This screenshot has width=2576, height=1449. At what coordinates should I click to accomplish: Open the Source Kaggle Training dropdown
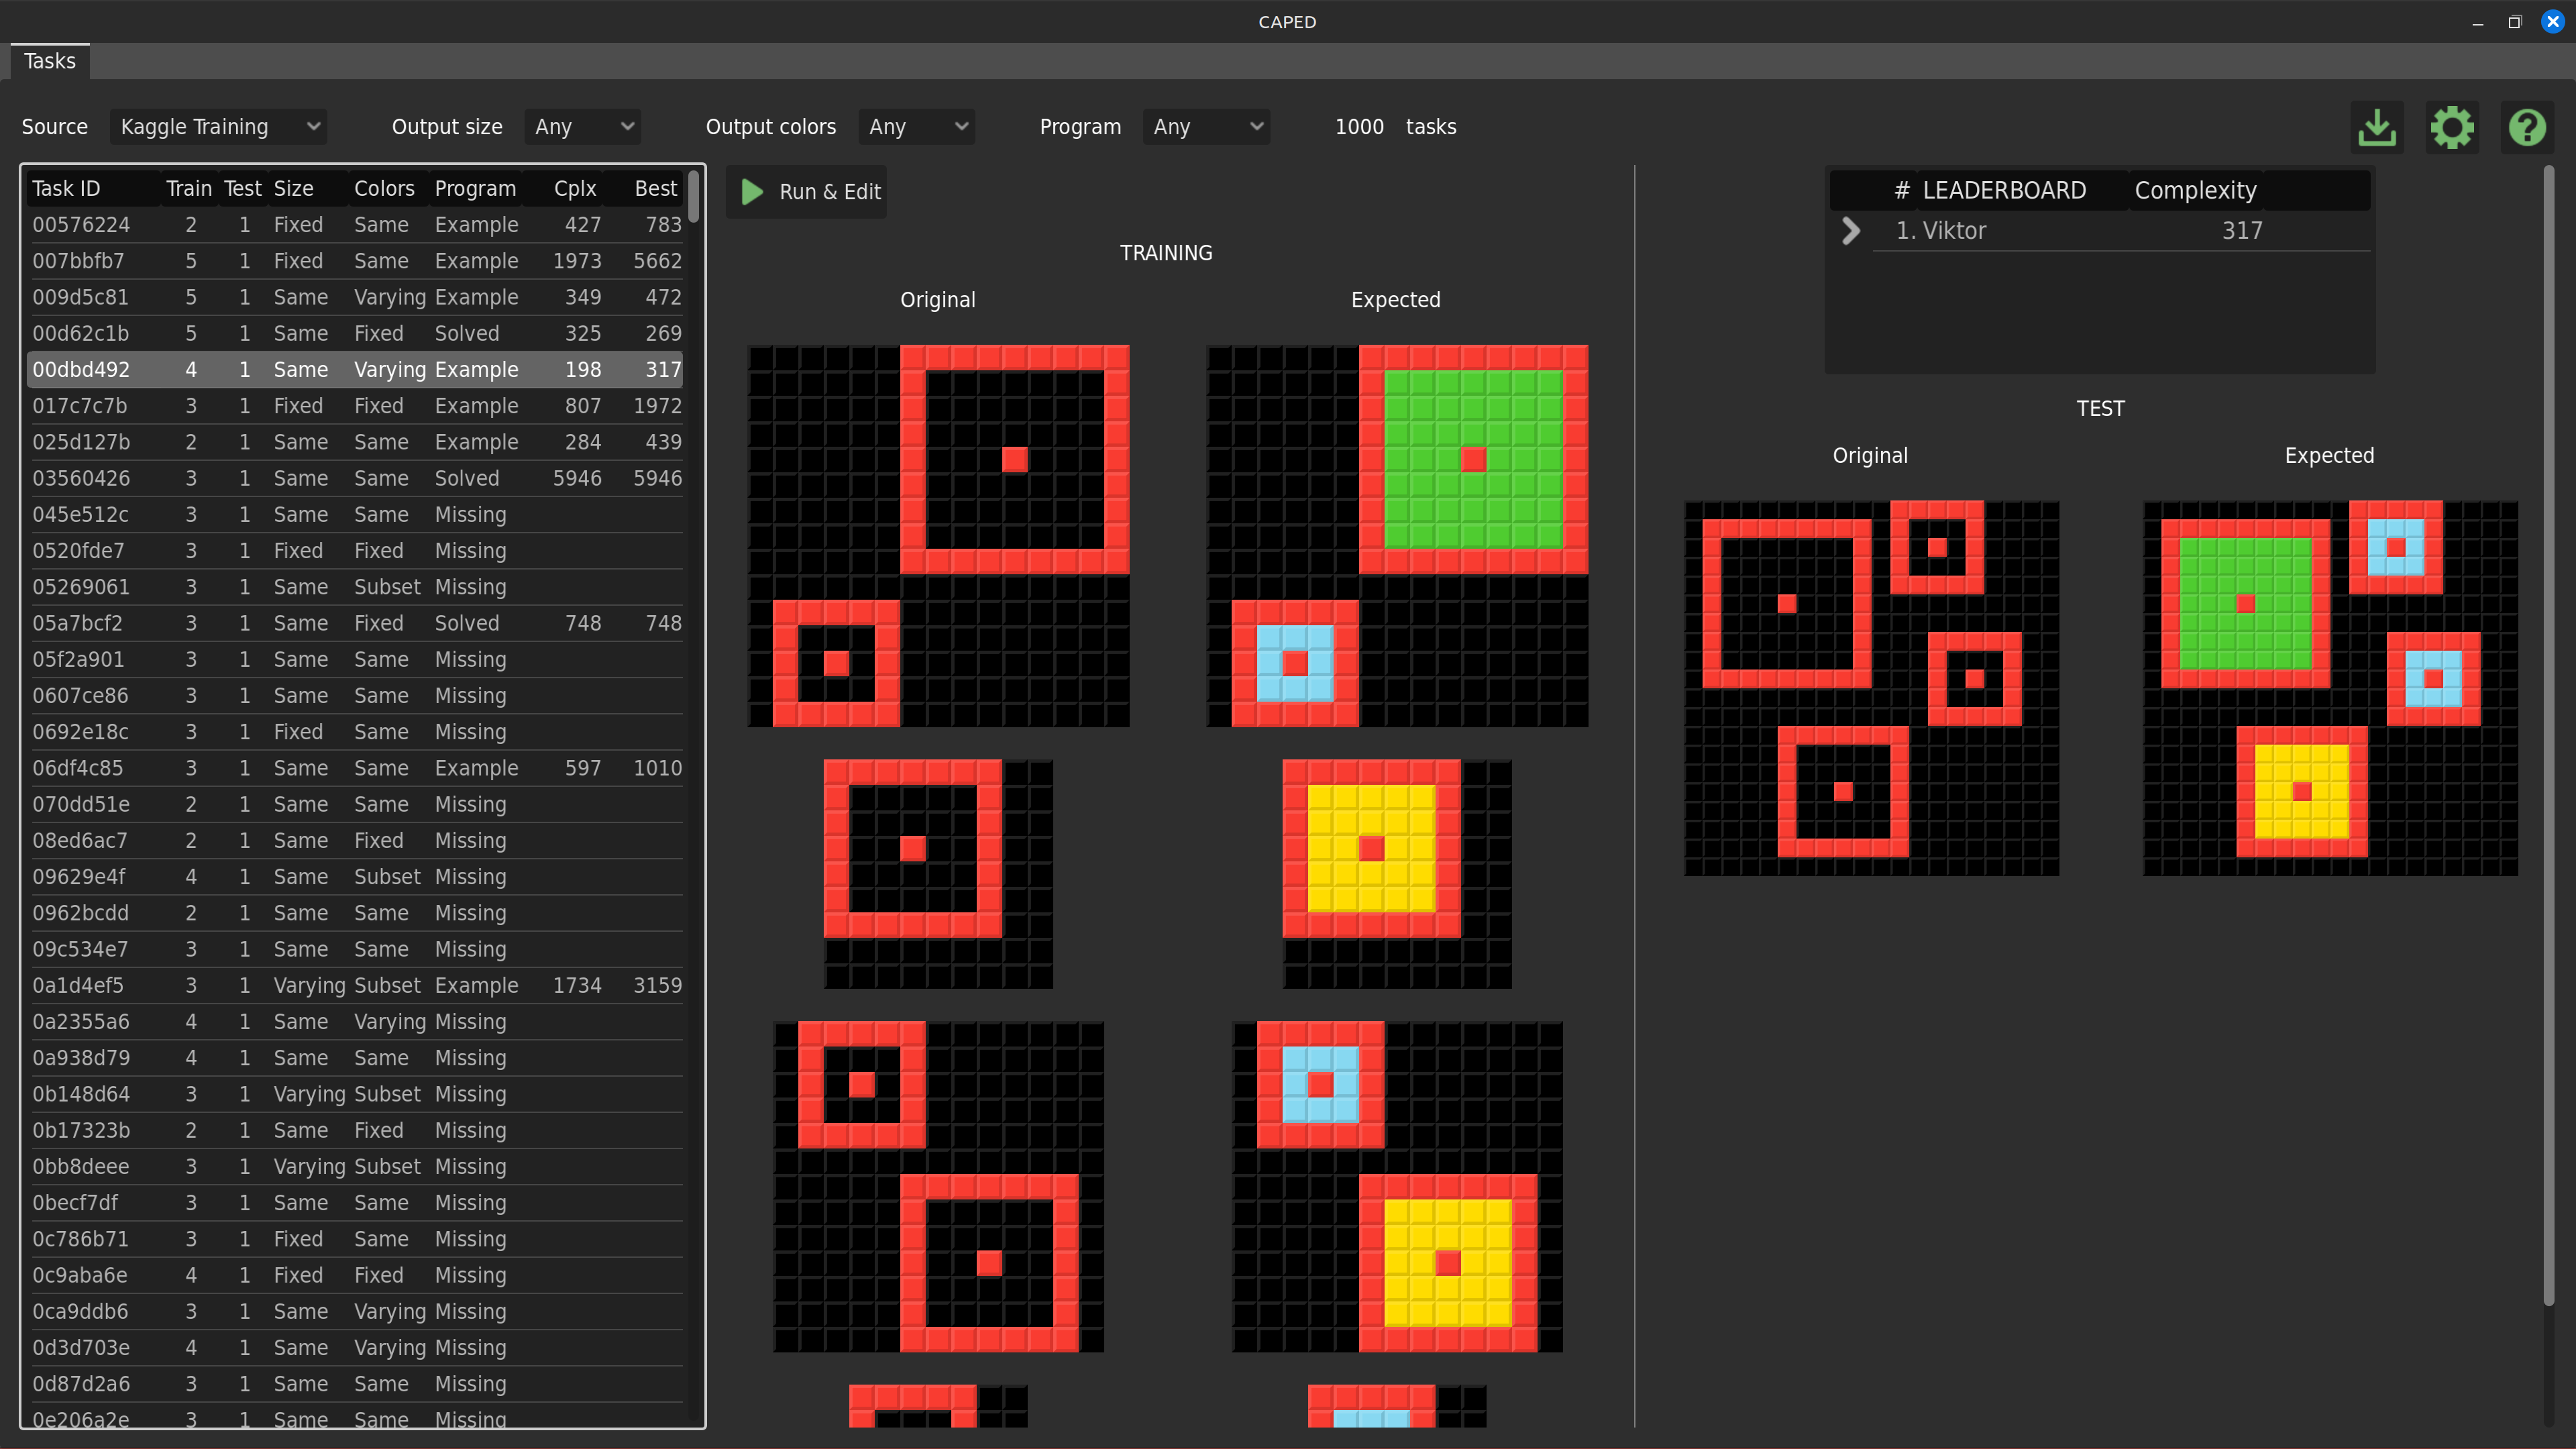coord(218,127)
